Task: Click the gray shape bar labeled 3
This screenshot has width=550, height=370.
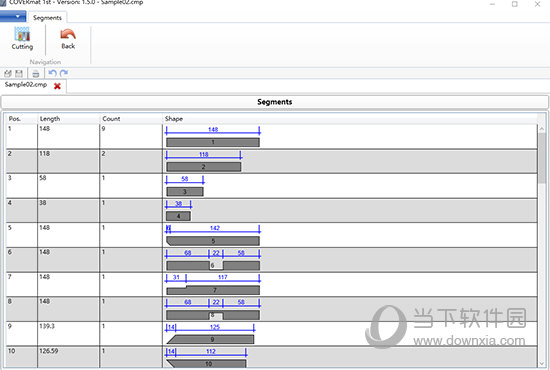Action: pos(185,191)
